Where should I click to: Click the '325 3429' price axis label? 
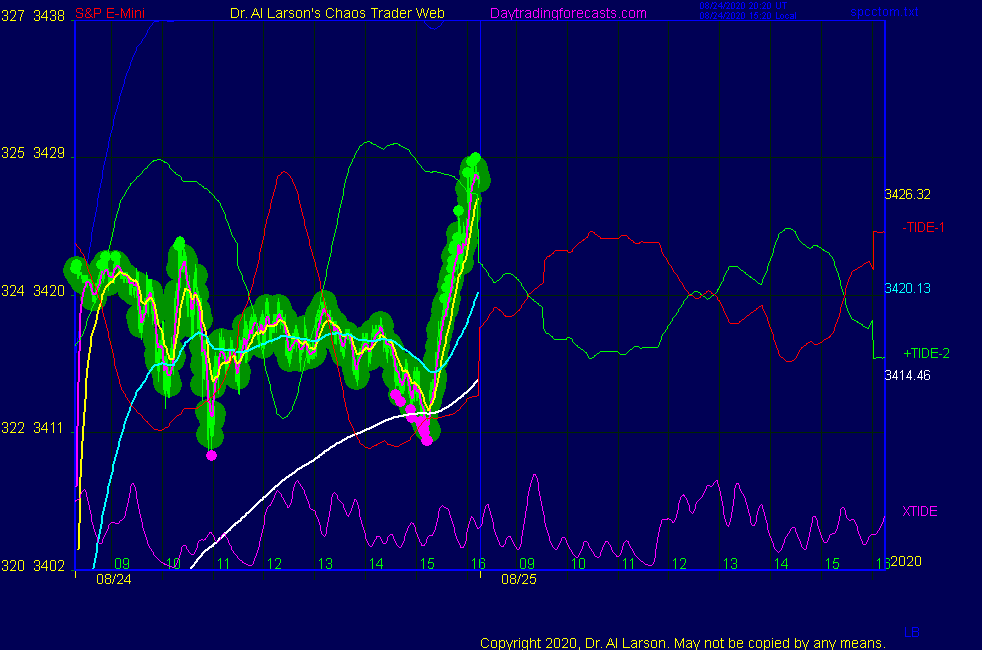[33, 153]
